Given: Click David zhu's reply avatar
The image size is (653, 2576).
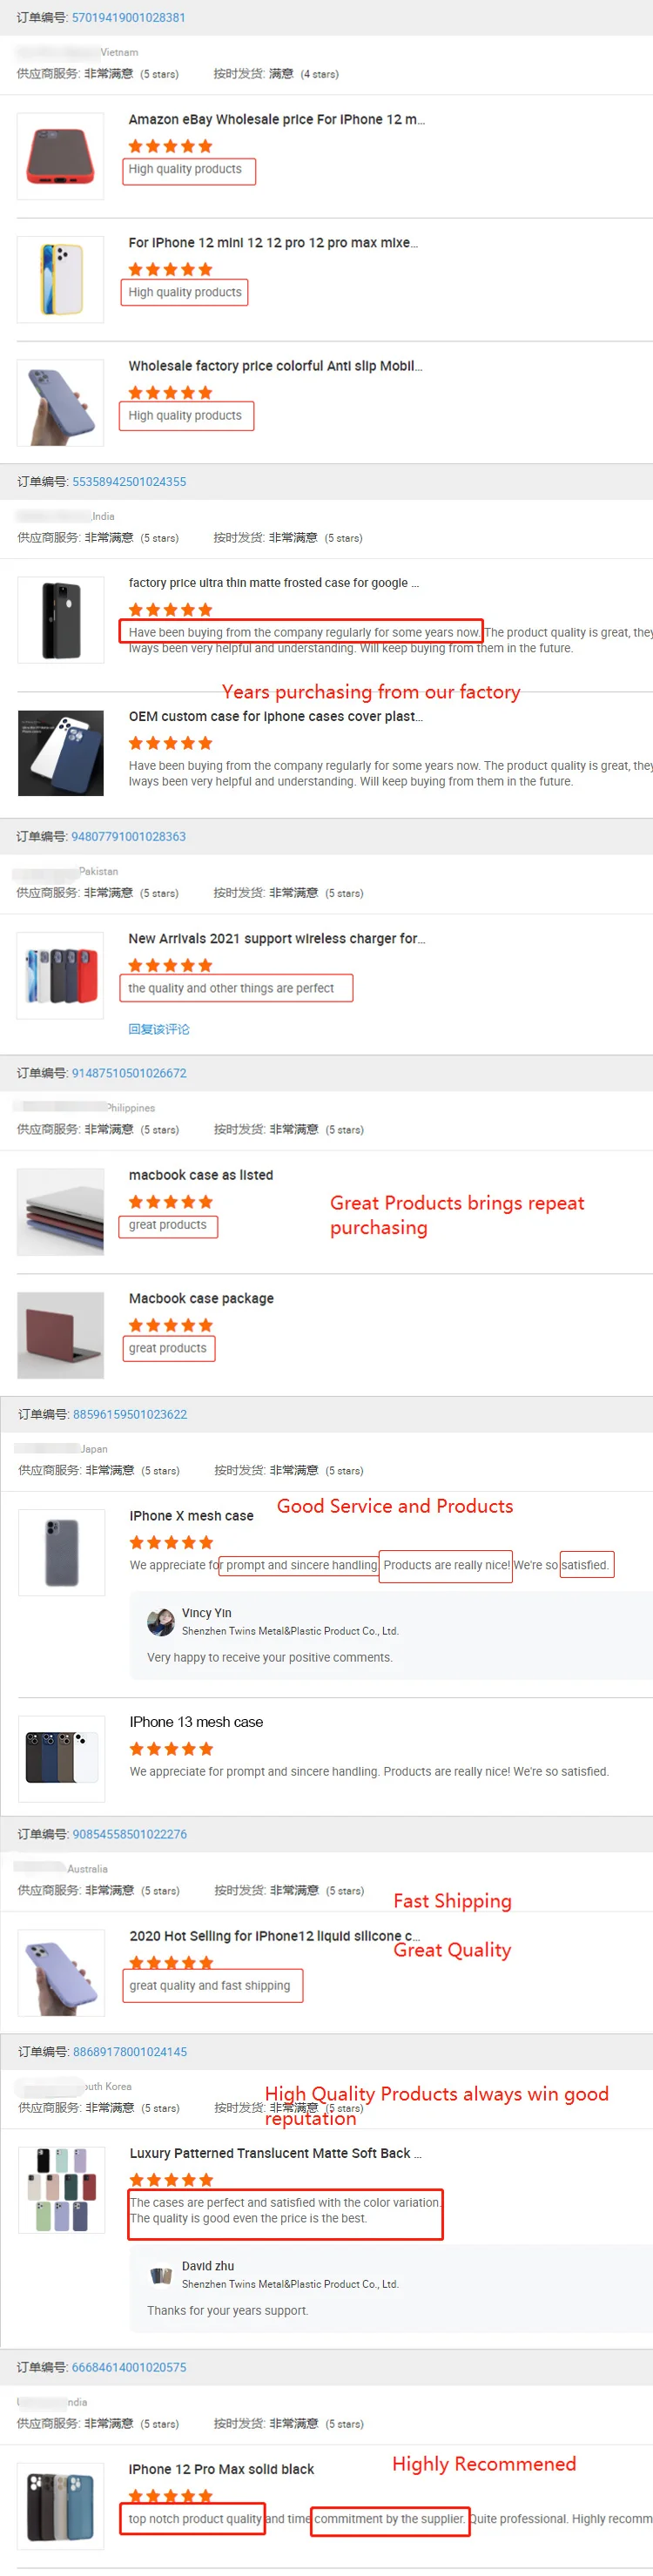Looking at the screenshot, I should pos(160,2275).
